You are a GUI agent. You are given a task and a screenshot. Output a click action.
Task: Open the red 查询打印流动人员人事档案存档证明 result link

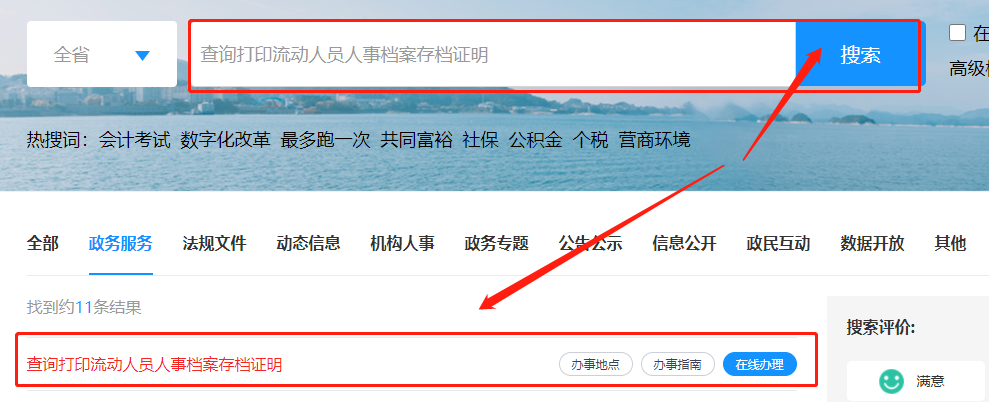click(154, 365)
